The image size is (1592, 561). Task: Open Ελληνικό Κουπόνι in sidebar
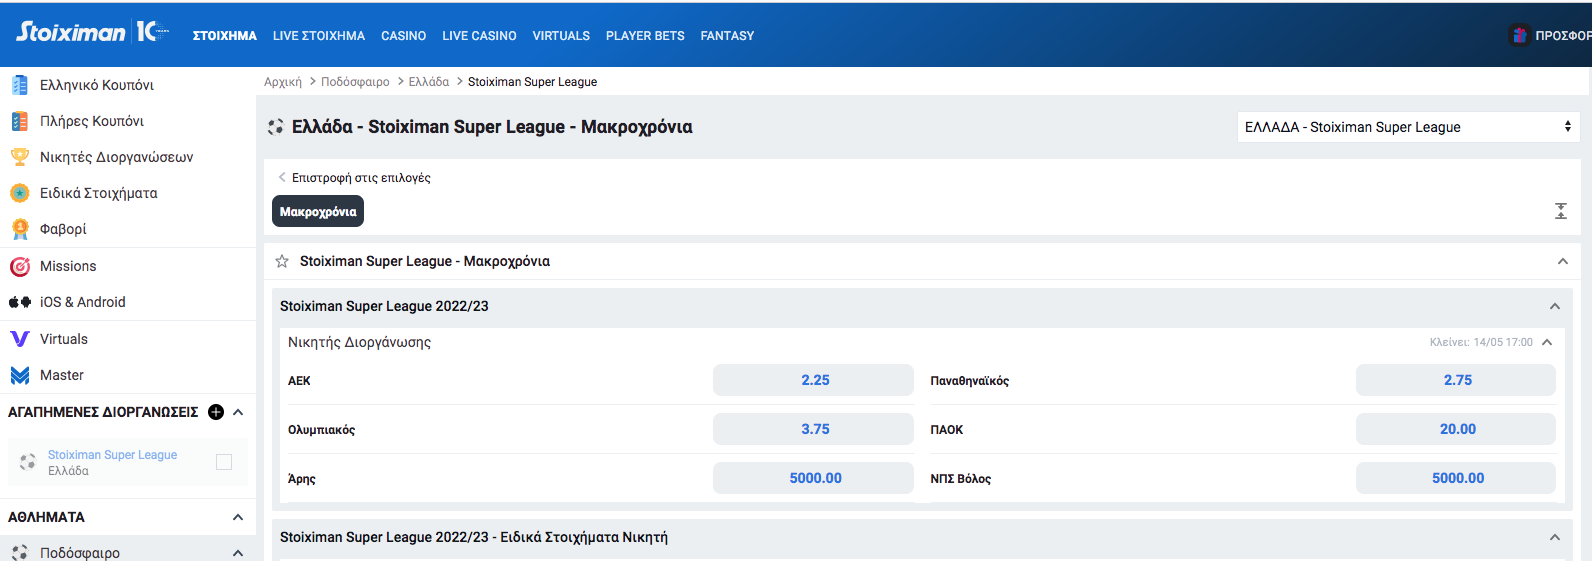pyautogui.click(x=97, y=85)
